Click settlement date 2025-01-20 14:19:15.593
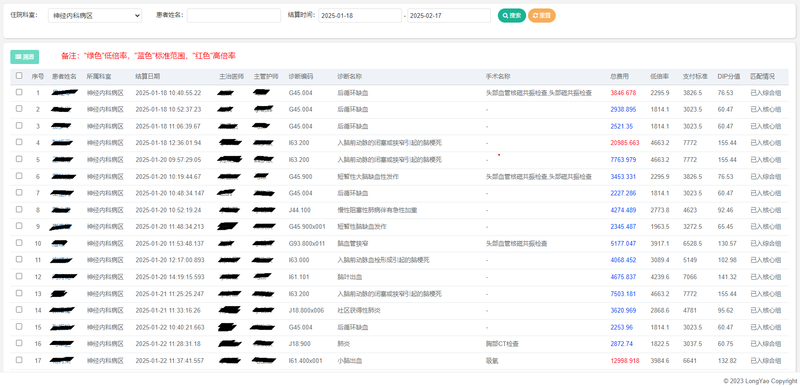 click(169, 277)
